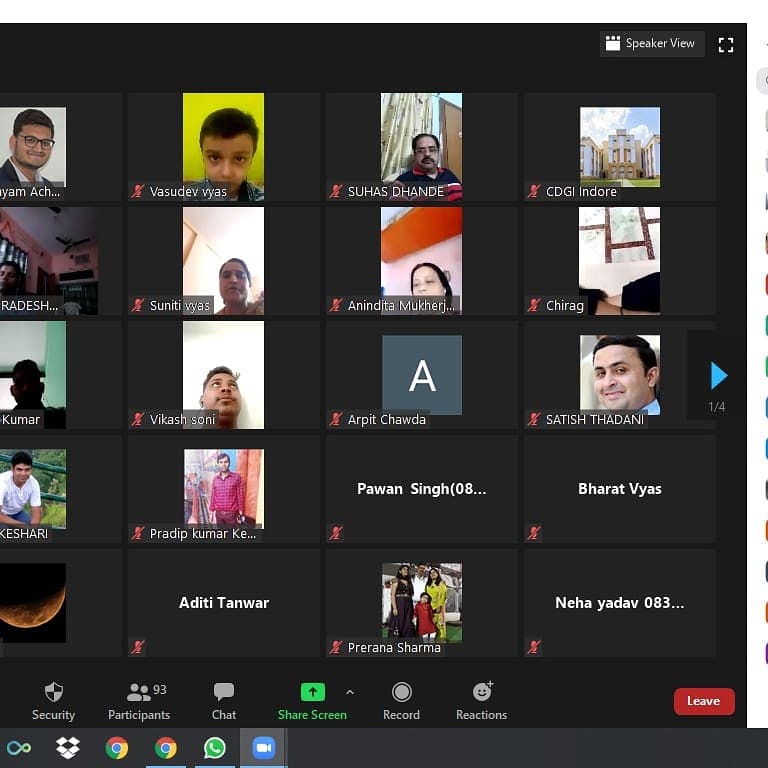
Task: Click the muted mic icon for SUHAS DHANDE
Action: 336,191
